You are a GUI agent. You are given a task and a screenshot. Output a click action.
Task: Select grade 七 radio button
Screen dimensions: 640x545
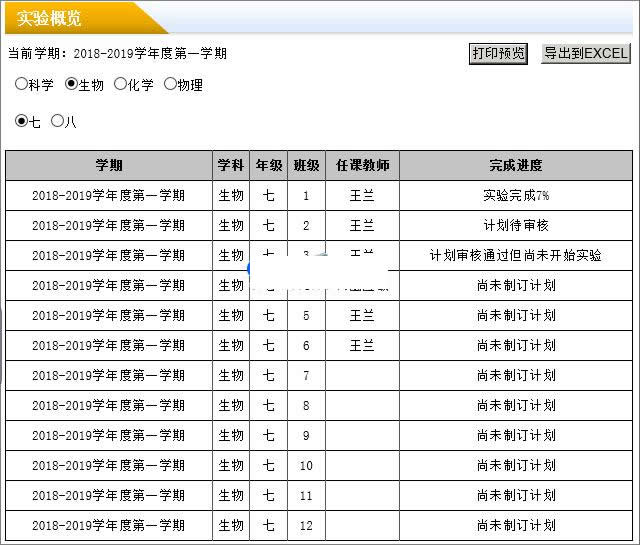[x=21, y=121]
